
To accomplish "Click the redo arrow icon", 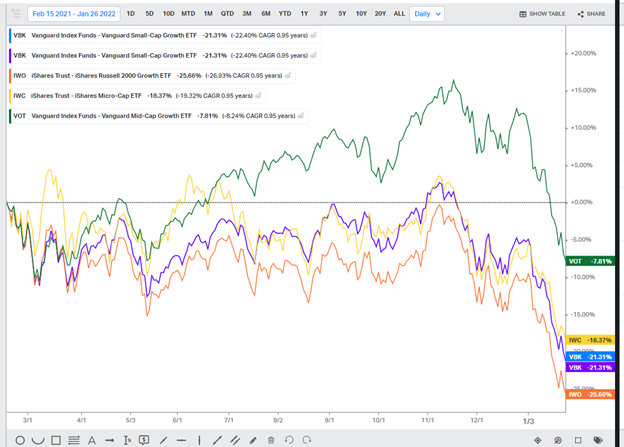I will [x=306, y=440].
